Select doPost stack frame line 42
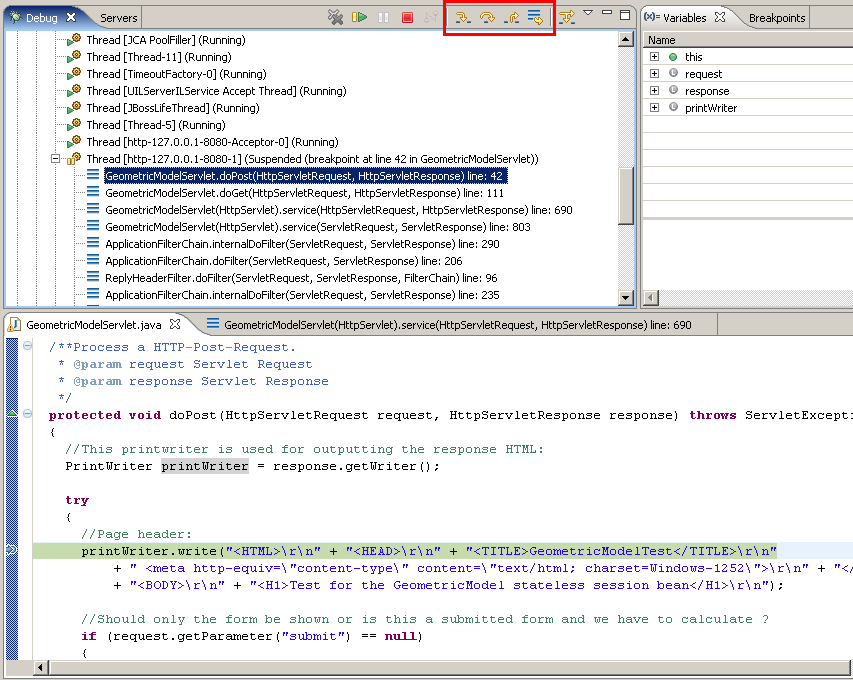This screenshot has height=680, width=853. click(x=305, y=176)
